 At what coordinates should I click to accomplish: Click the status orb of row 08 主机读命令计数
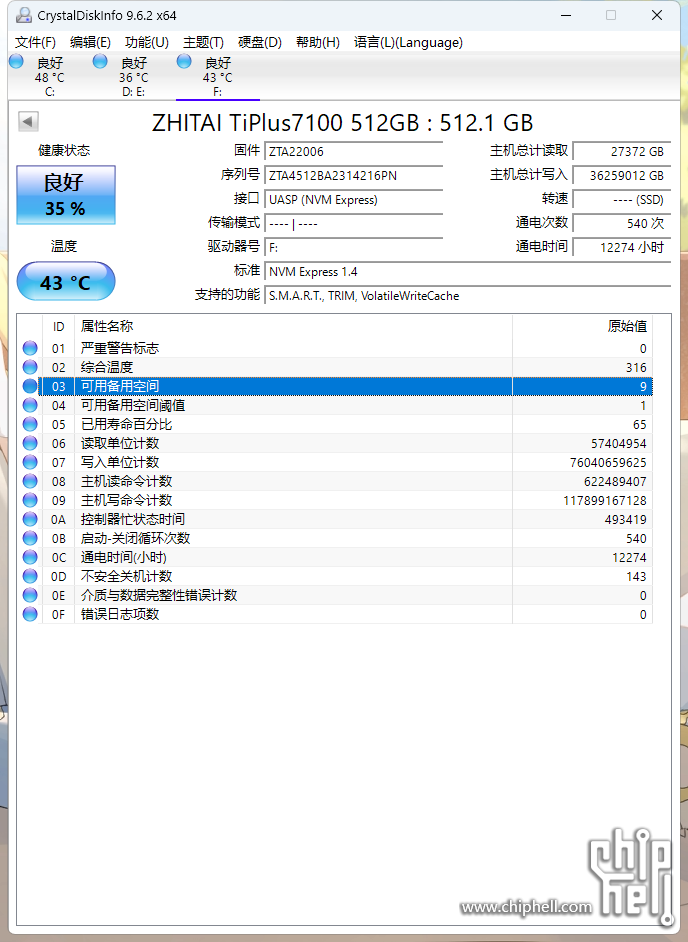30,481
